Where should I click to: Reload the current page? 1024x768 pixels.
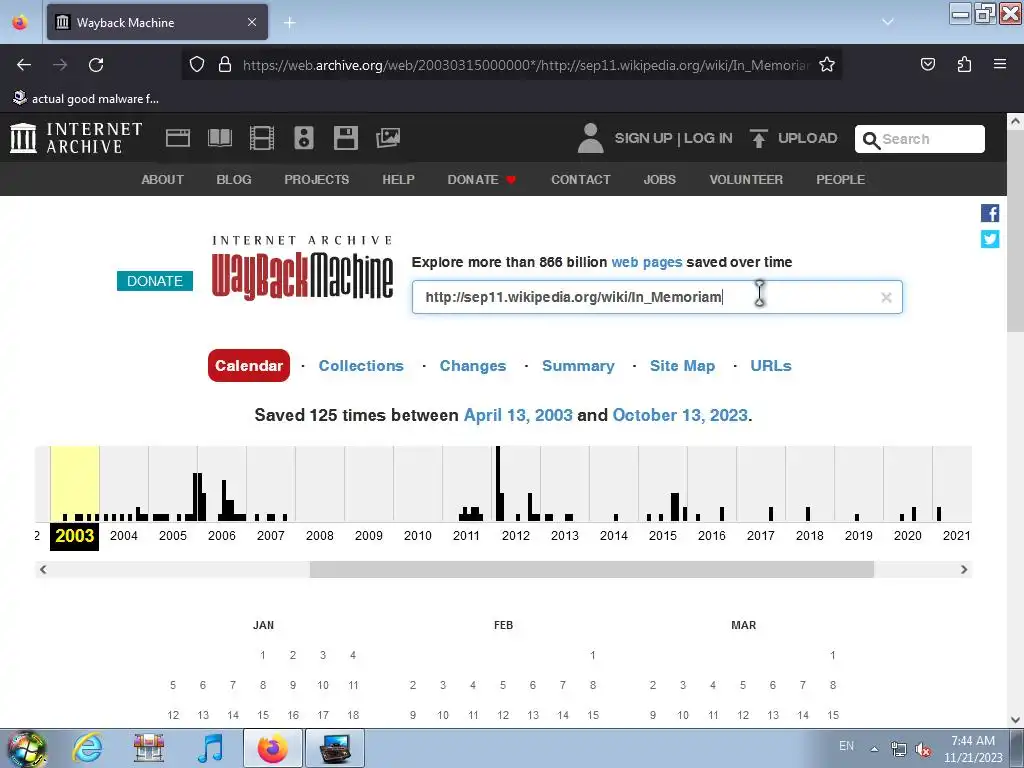(x=96, y=65)
